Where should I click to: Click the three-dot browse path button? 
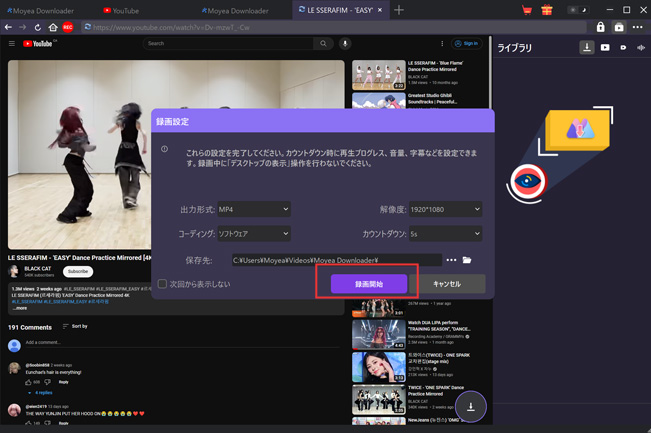(x=451, y=260)
